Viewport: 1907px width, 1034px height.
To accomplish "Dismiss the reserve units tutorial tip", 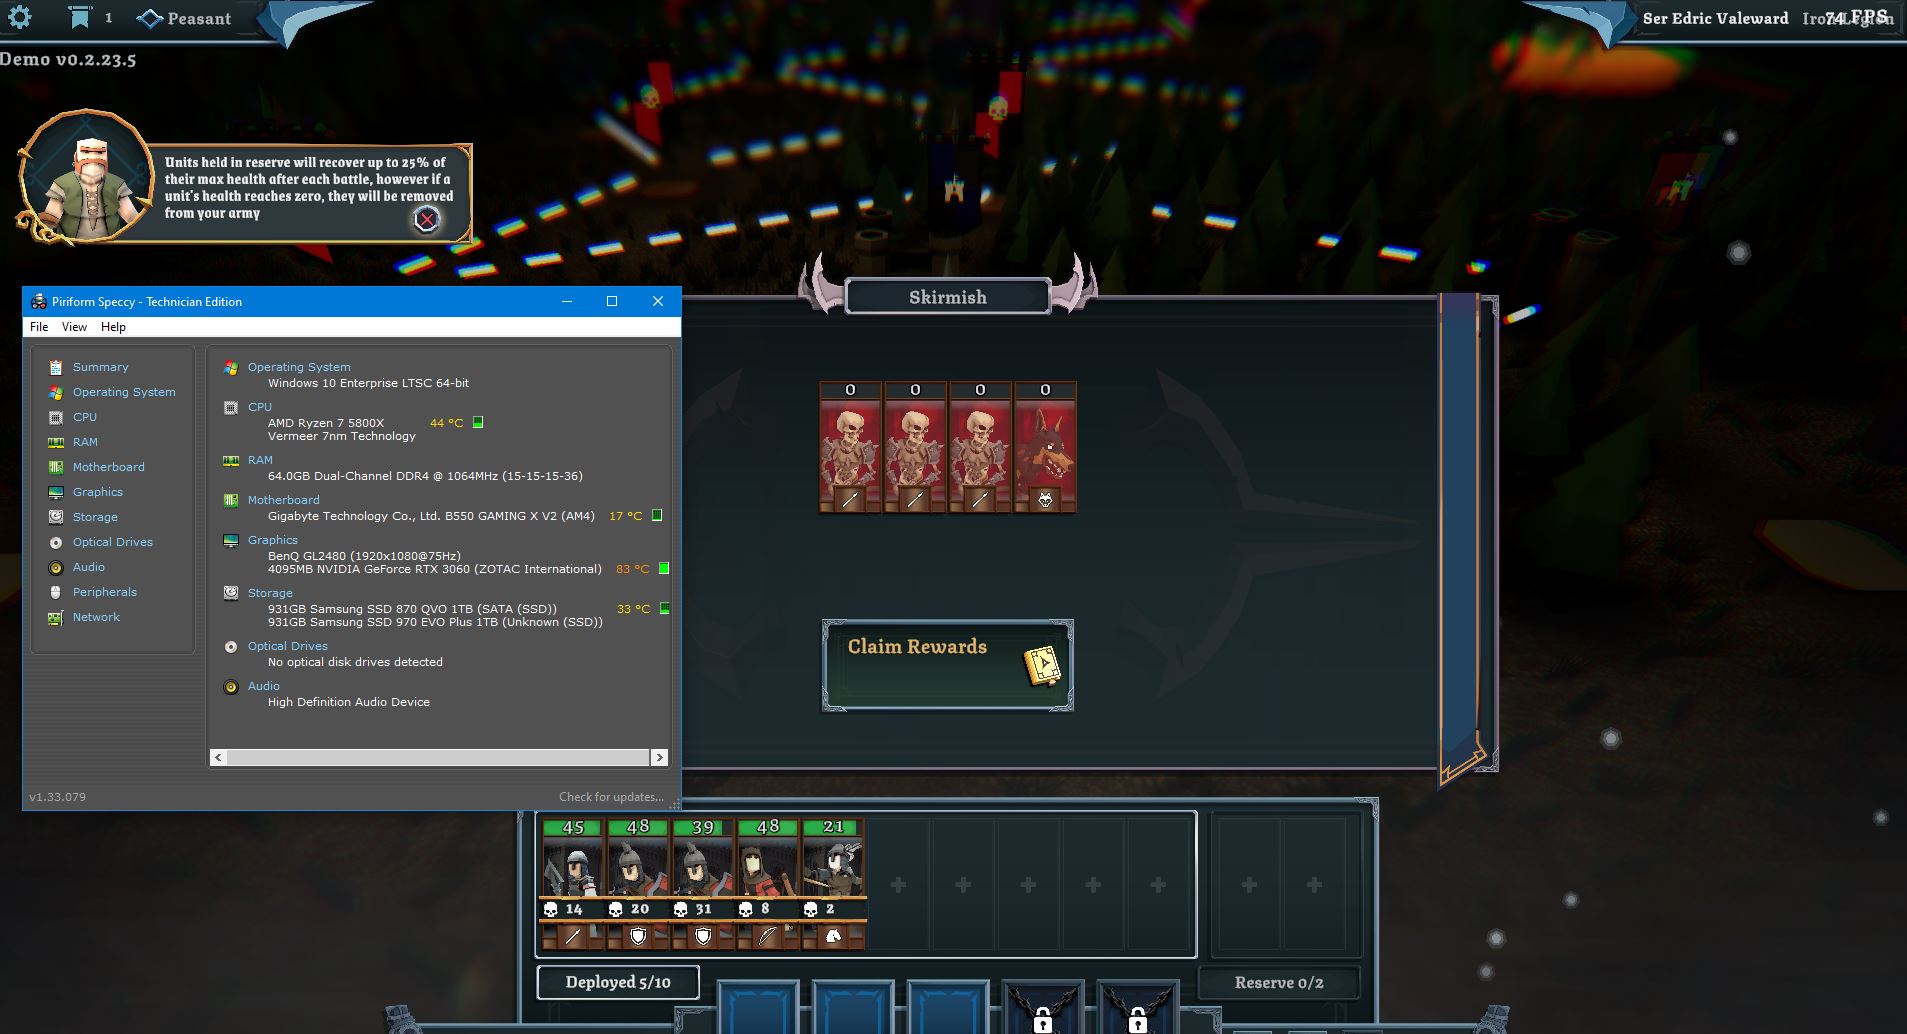I will (x=427, y=219).
